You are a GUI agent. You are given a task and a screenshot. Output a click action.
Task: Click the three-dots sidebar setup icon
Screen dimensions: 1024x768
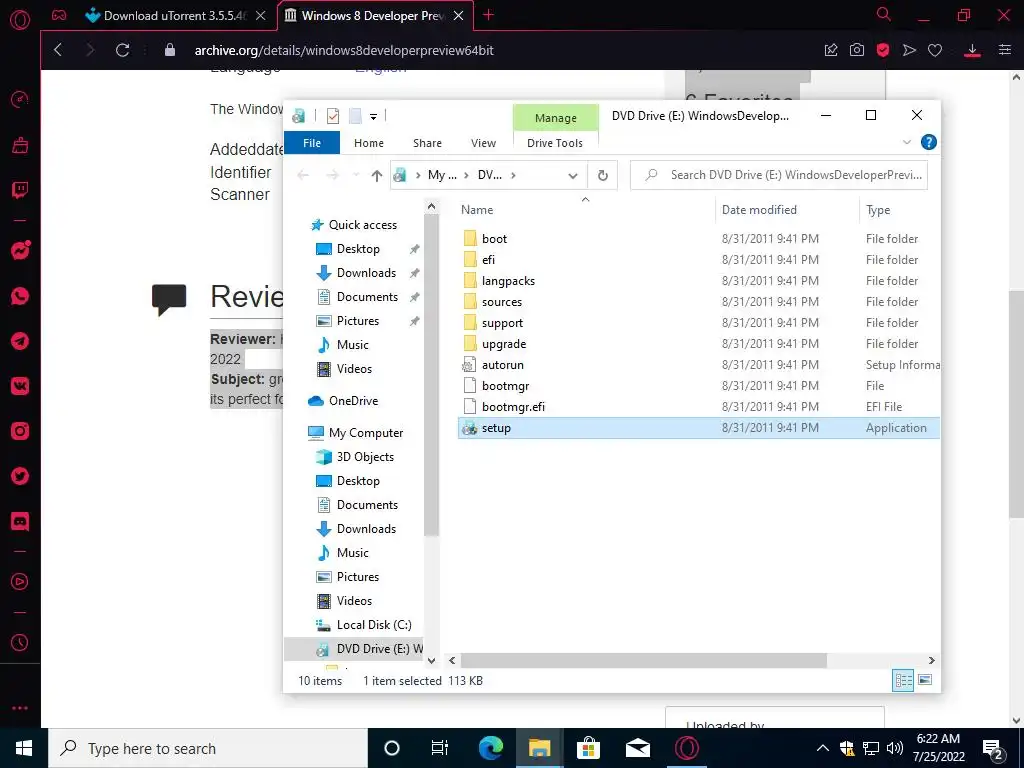pyautogui.click(x=20, y=708)
